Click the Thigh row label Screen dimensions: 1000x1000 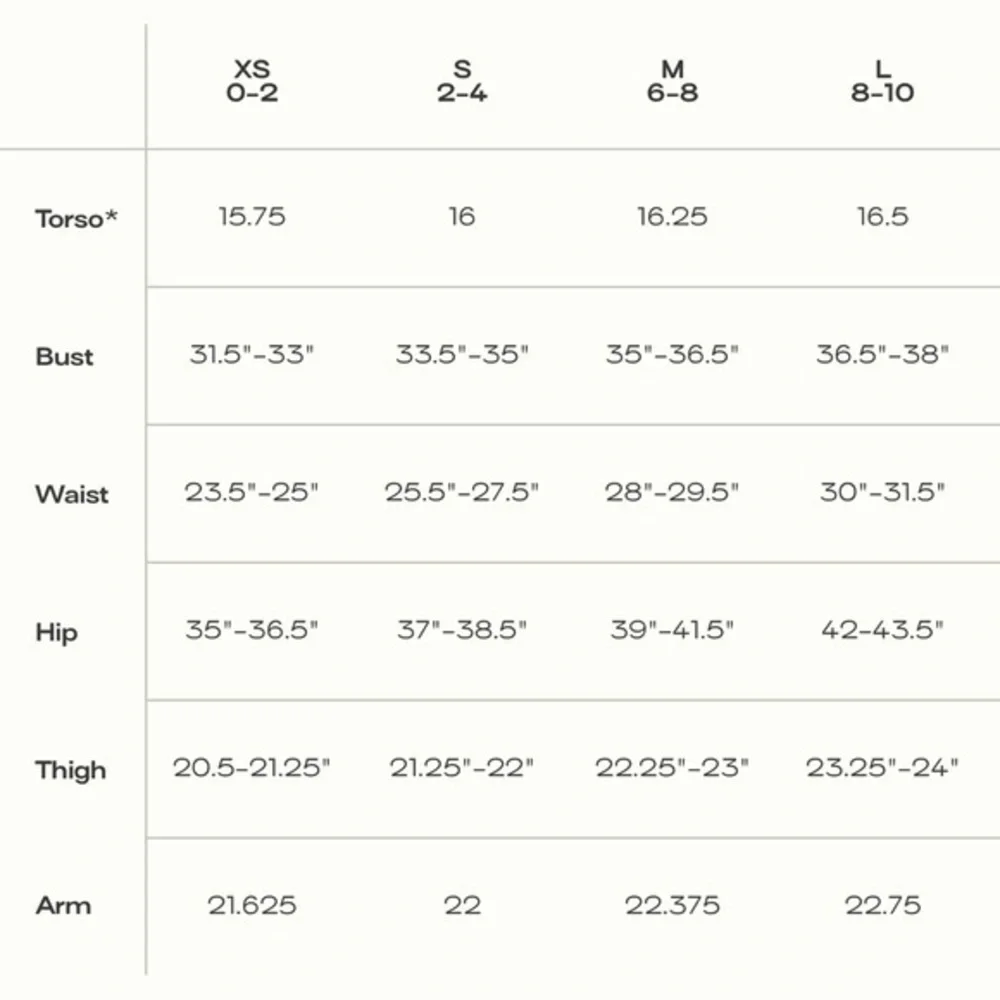tap(70, 770)
